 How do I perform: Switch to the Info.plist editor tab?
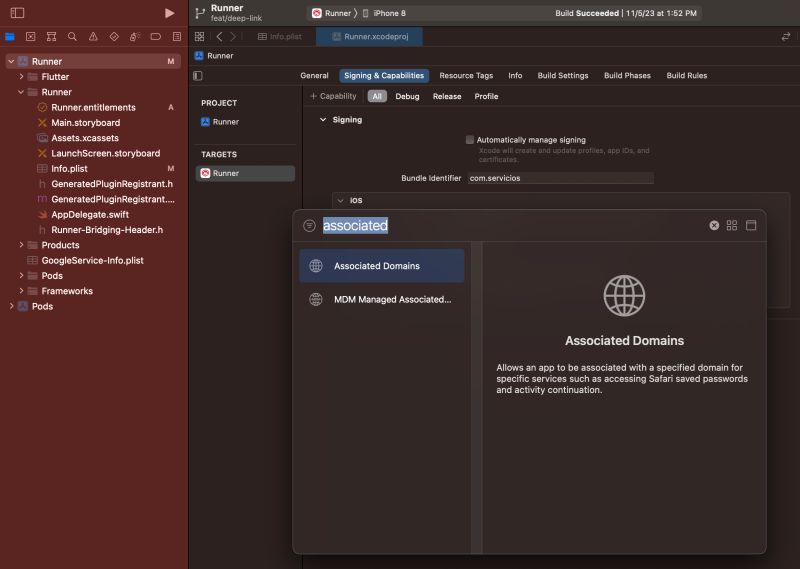280,37
